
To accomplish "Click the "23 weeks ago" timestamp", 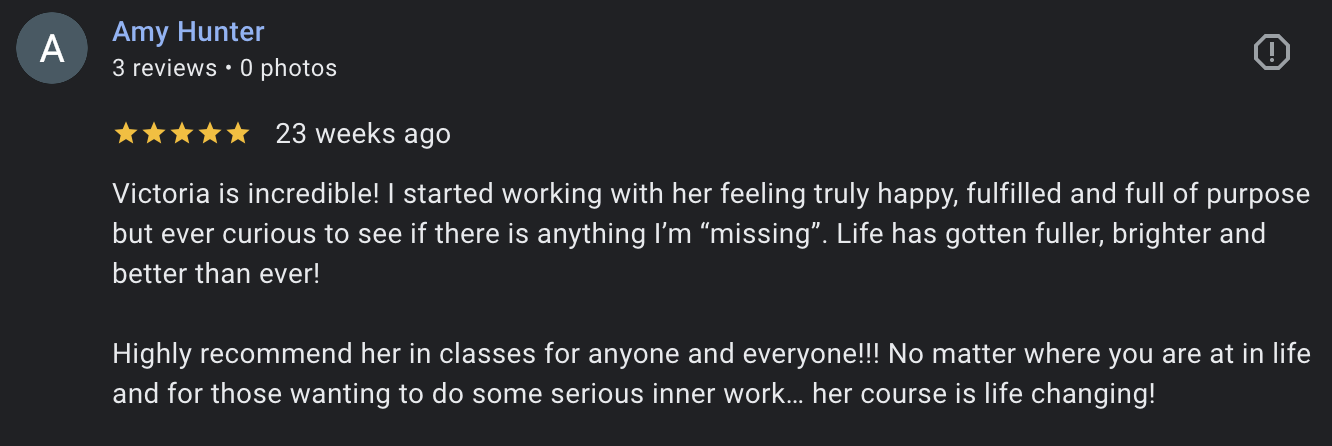I will click(363, 133).
